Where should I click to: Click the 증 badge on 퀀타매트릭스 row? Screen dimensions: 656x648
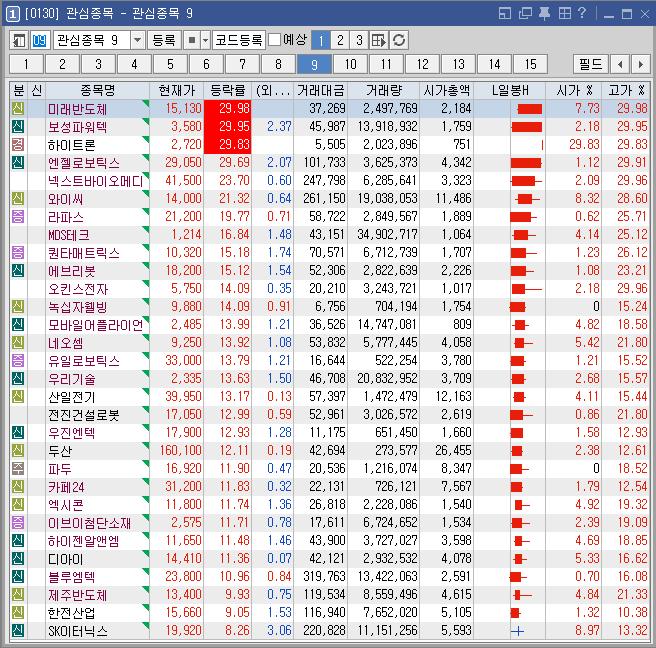pos(18,252)
